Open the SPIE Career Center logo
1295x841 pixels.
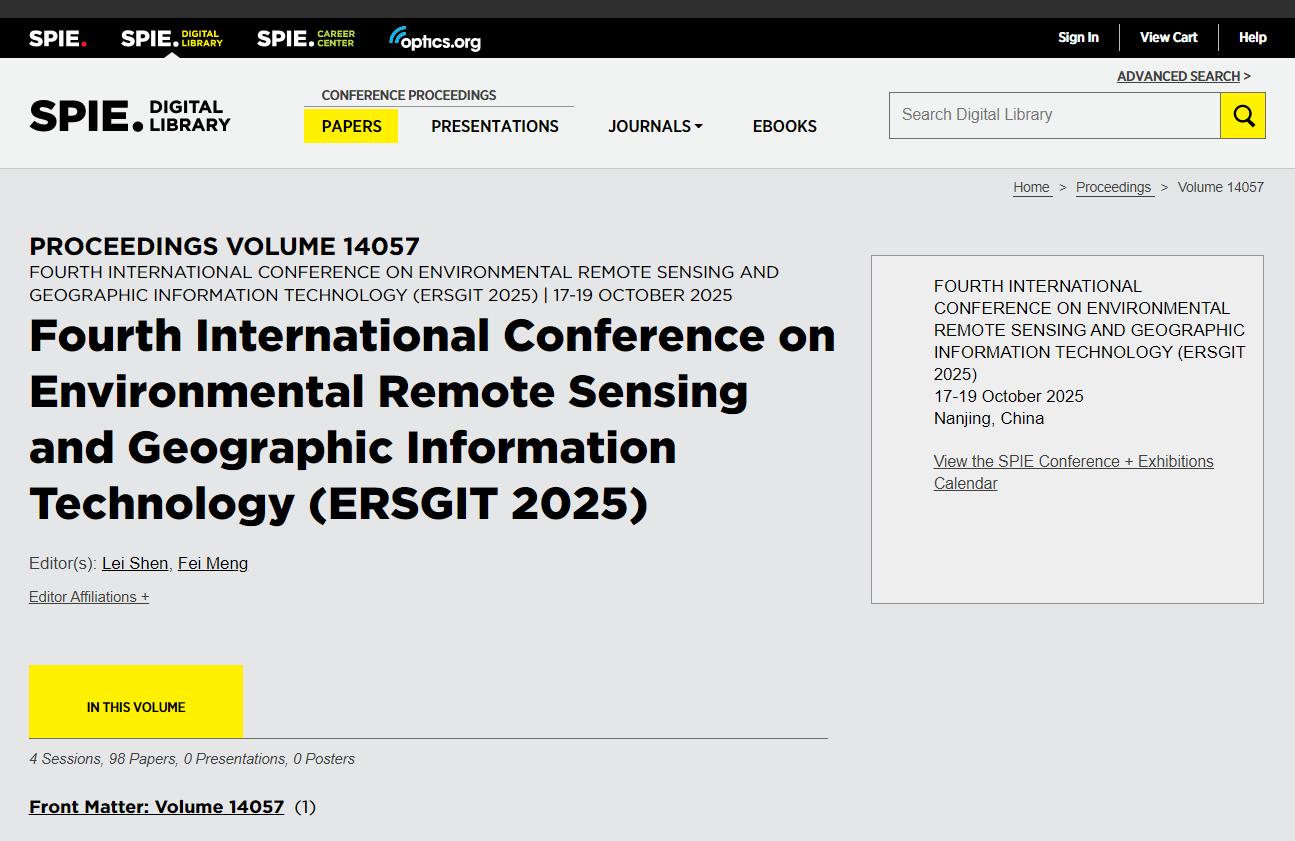(x=305, y=39)
